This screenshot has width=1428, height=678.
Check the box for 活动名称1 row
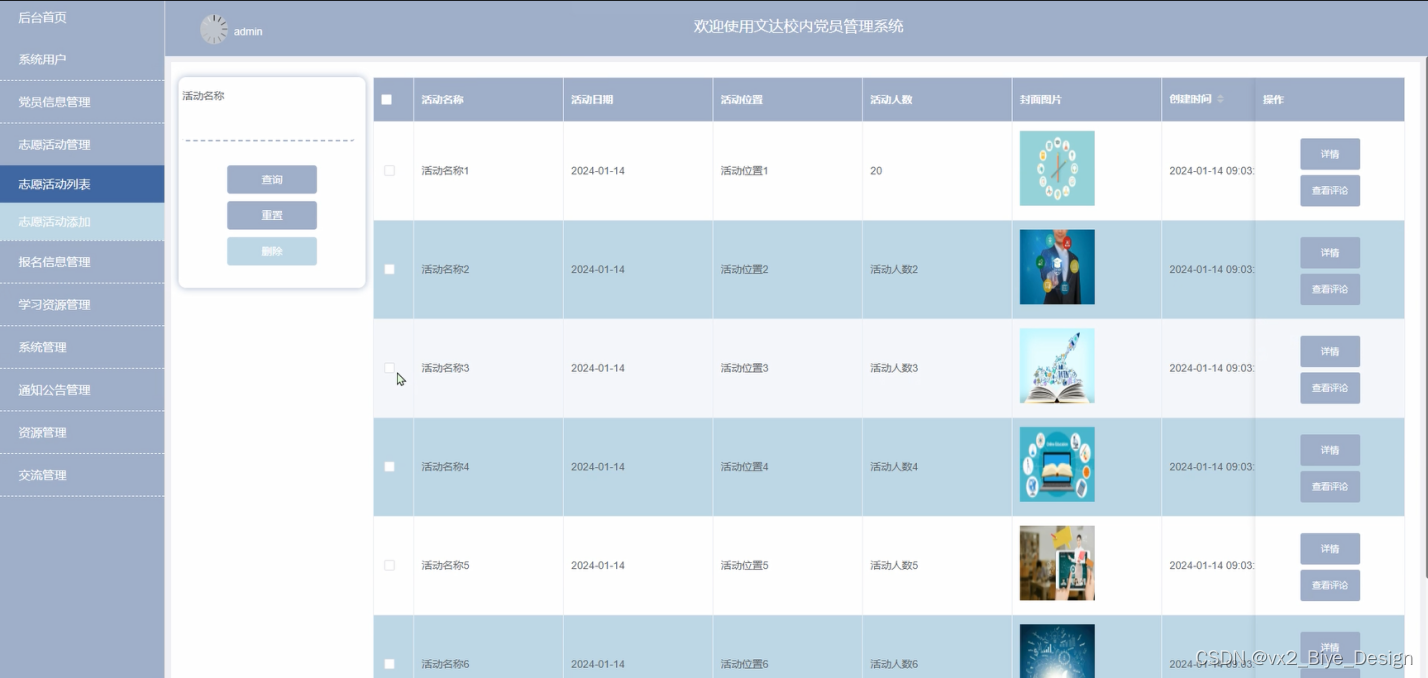click(x=390, y=171)
